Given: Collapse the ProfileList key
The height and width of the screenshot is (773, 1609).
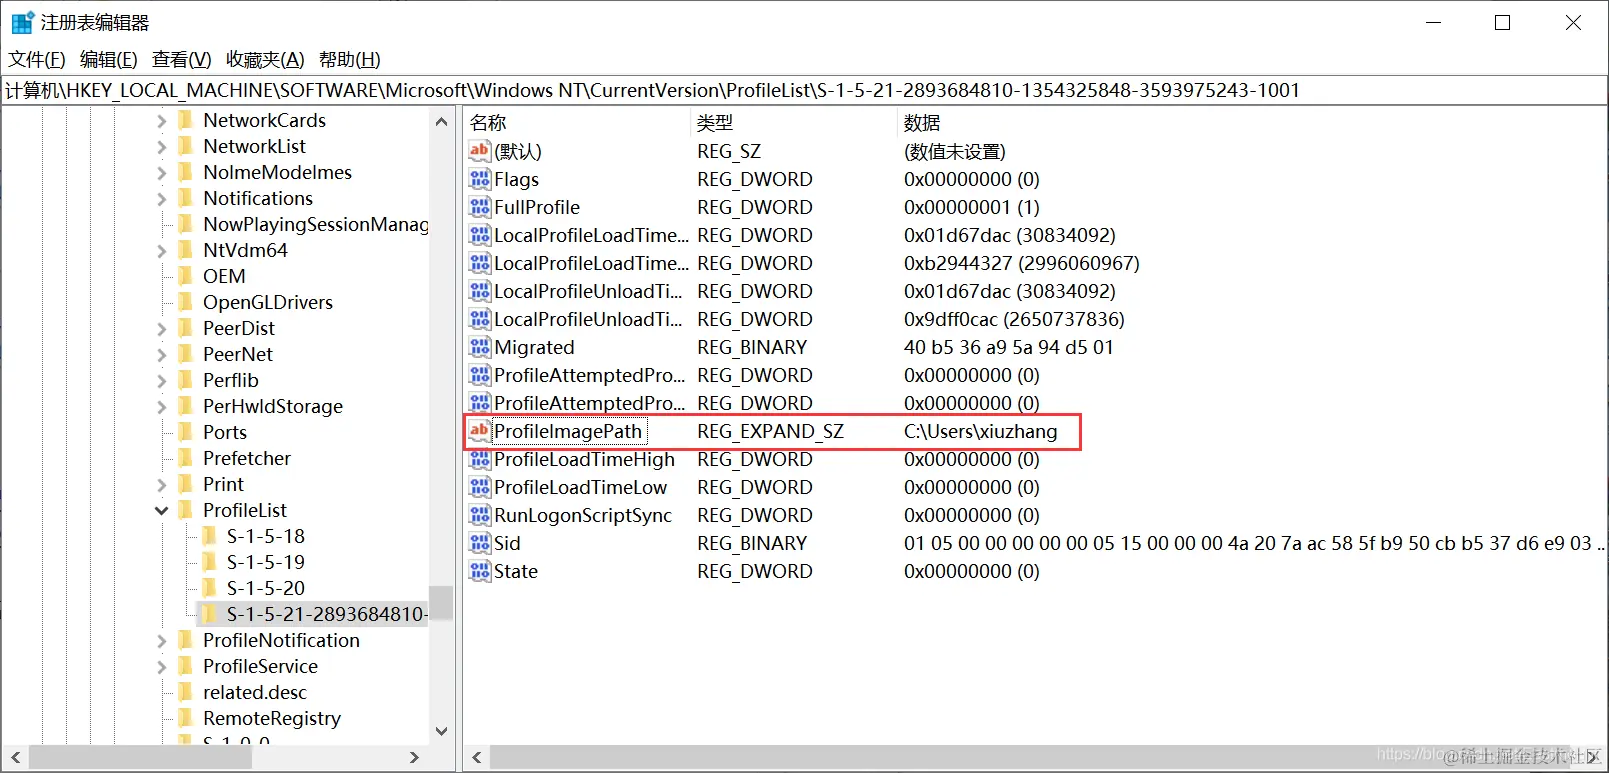Looking at the screenshot, I should point(162,511).
